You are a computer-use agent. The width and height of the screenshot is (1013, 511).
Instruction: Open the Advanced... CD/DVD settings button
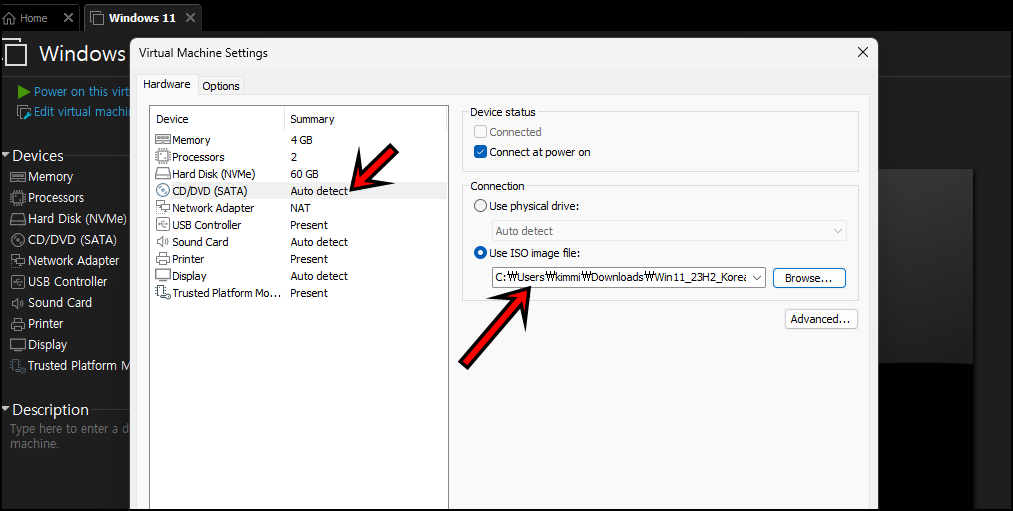click(821, 319)
